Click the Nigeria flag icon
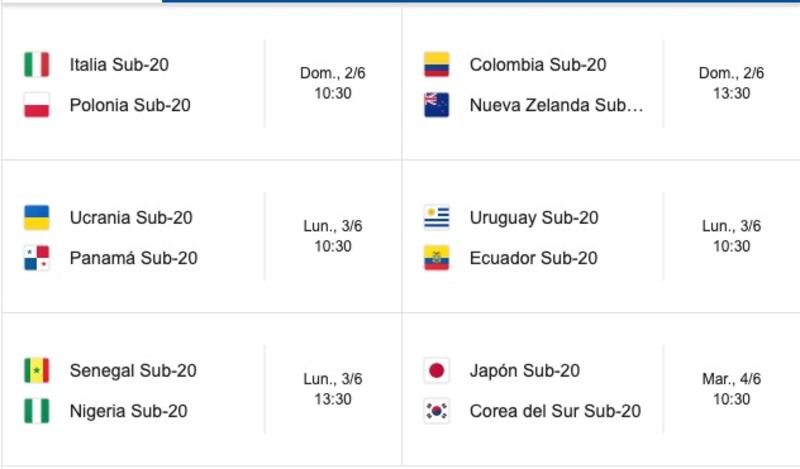The width and height of the screenshot is (800, 469). 37,411
